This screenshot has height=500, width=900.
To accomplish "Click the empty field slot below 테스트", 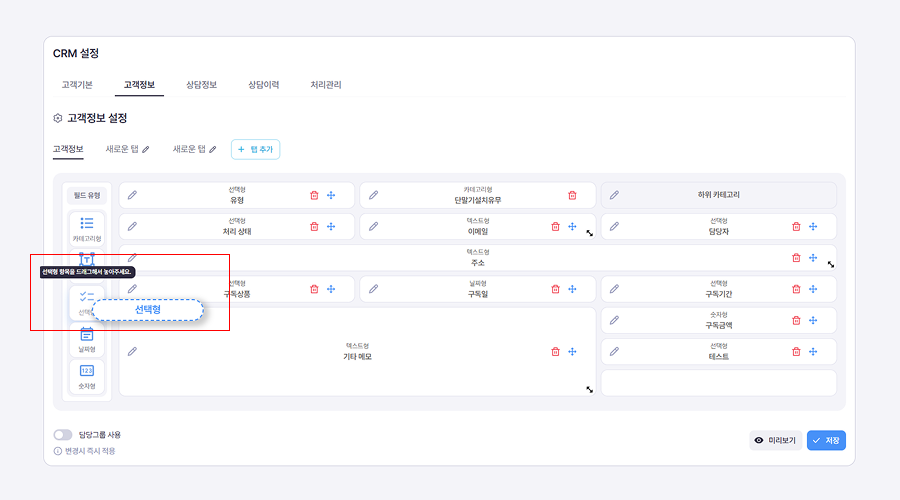I will pos(718,383).
